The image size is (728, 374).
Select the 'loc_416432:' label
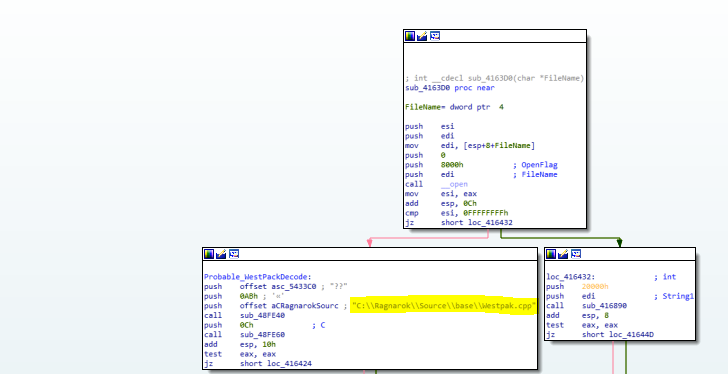click(x=571, y=277)
